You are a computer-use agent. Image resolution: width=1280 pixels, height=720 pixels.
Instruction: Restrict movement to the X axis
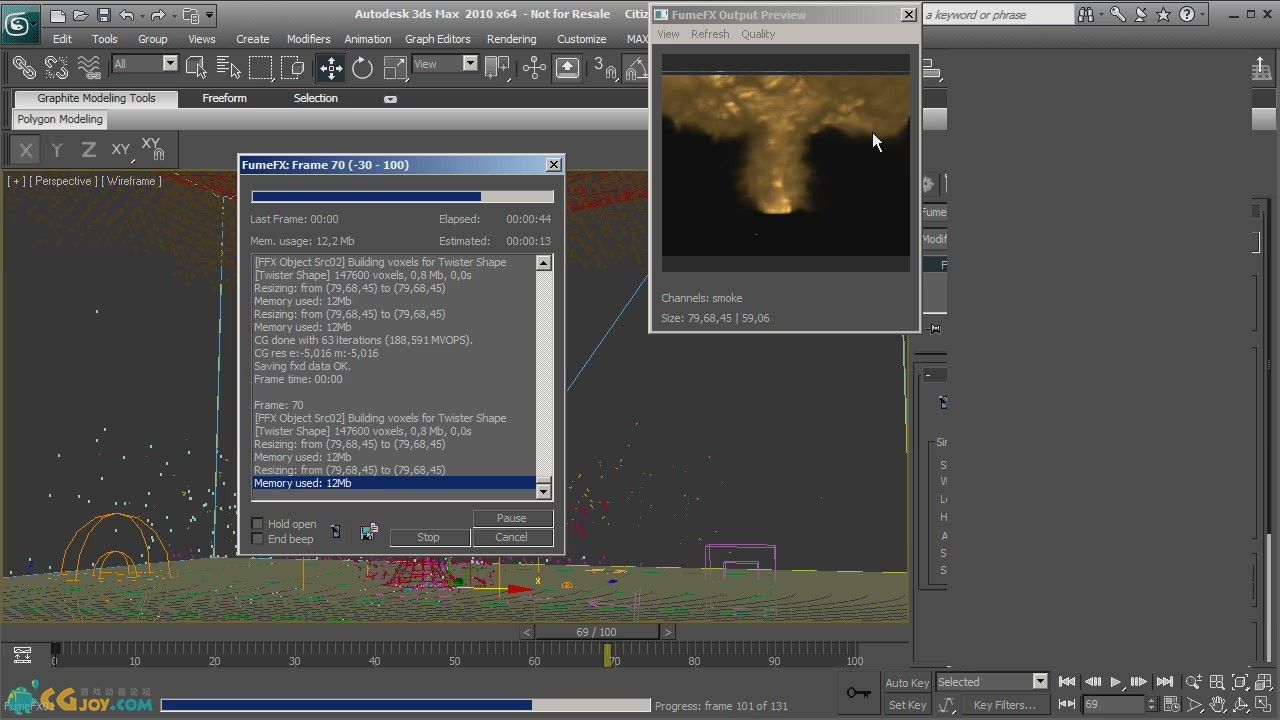click(x=26, y=150)
